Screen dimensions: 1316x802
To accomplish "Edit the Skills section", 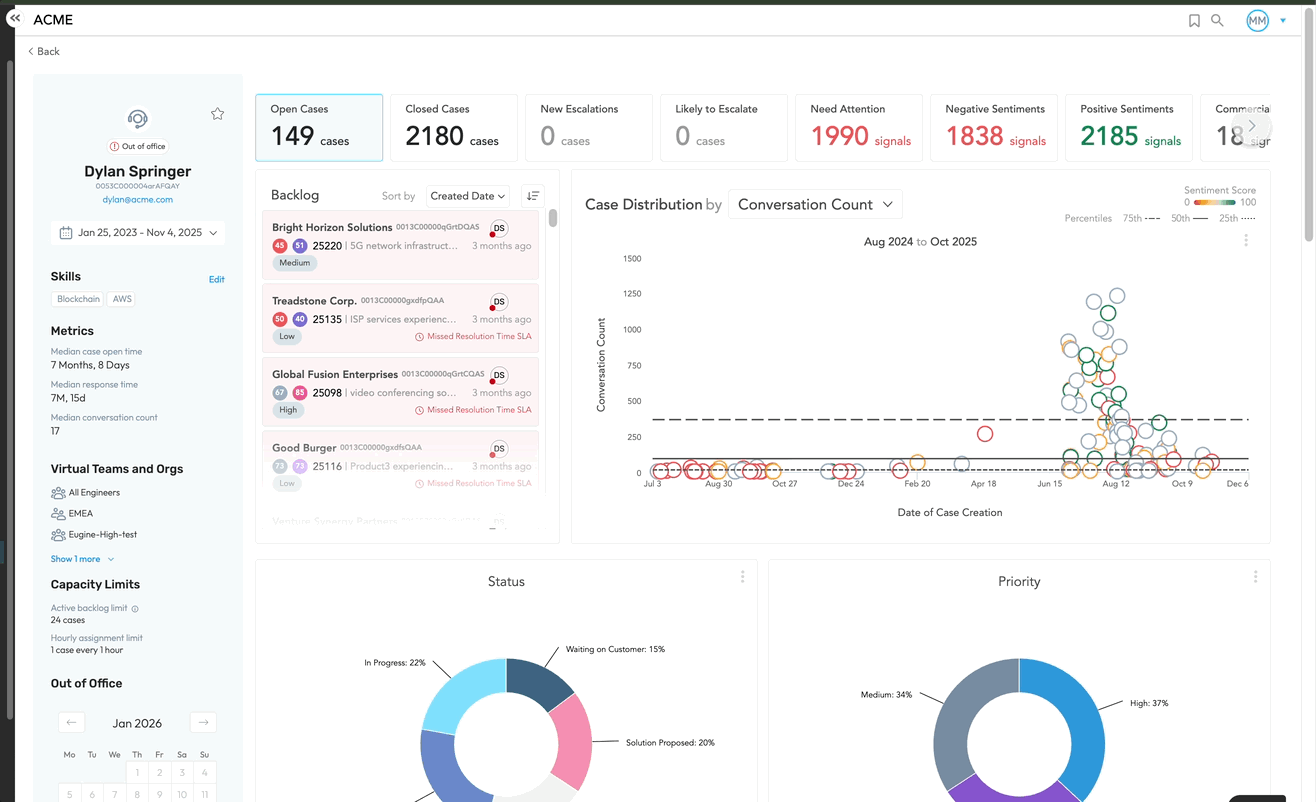I will pos(216,279).
